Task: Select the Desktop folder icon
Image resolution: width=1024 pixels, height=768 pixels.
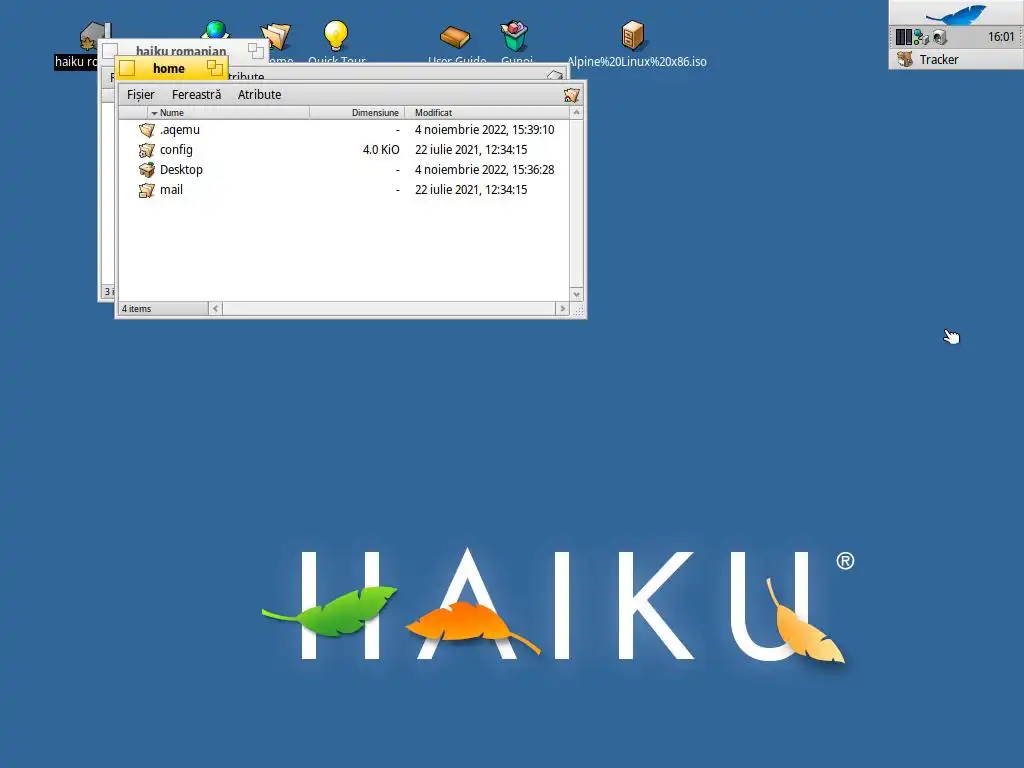Action: click(x=147, y=170)
